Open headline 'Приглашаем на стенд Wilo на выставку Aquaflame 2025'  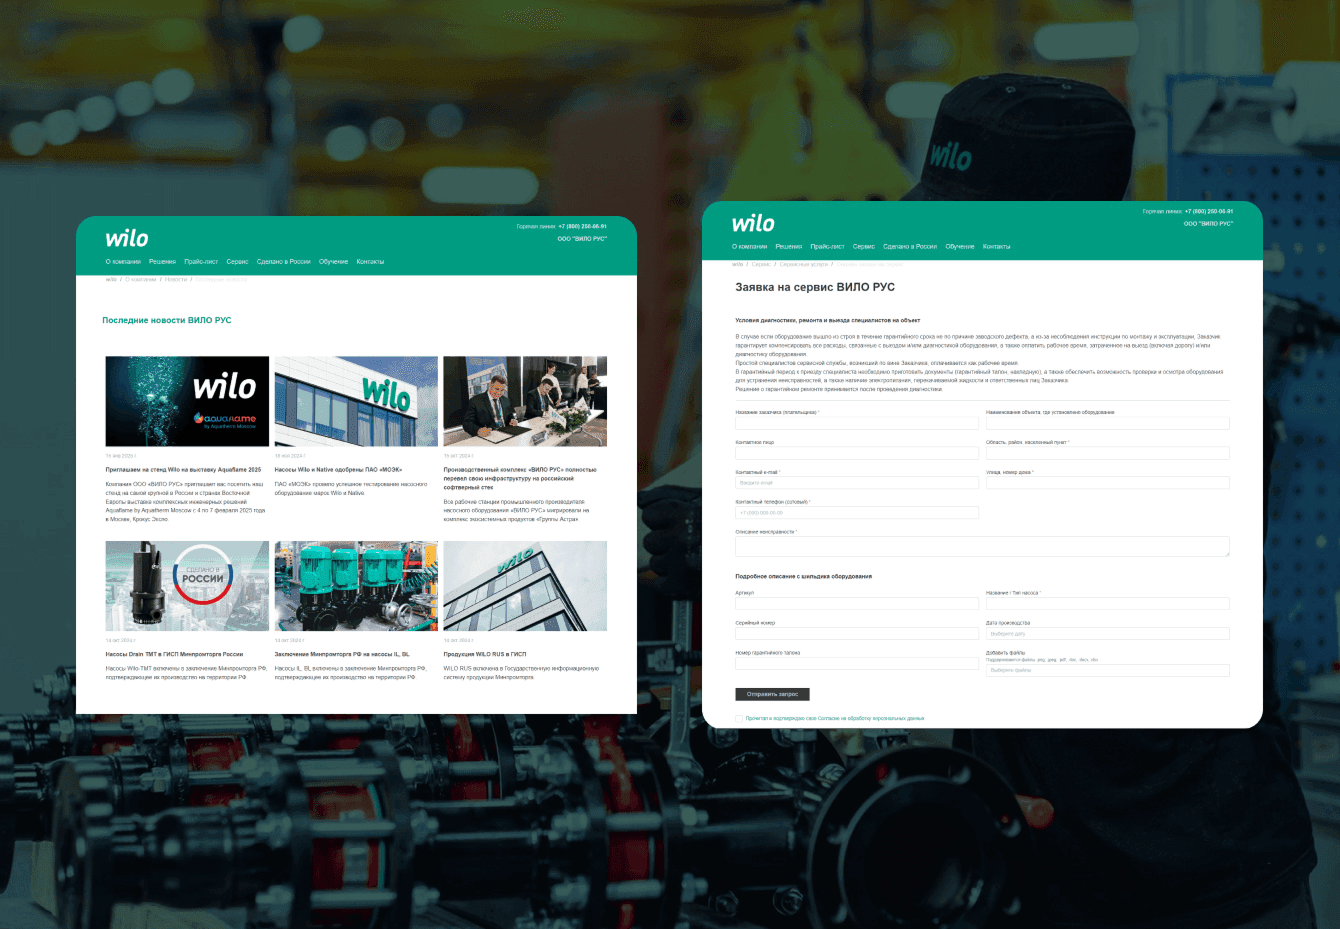(x=183, y=470)
